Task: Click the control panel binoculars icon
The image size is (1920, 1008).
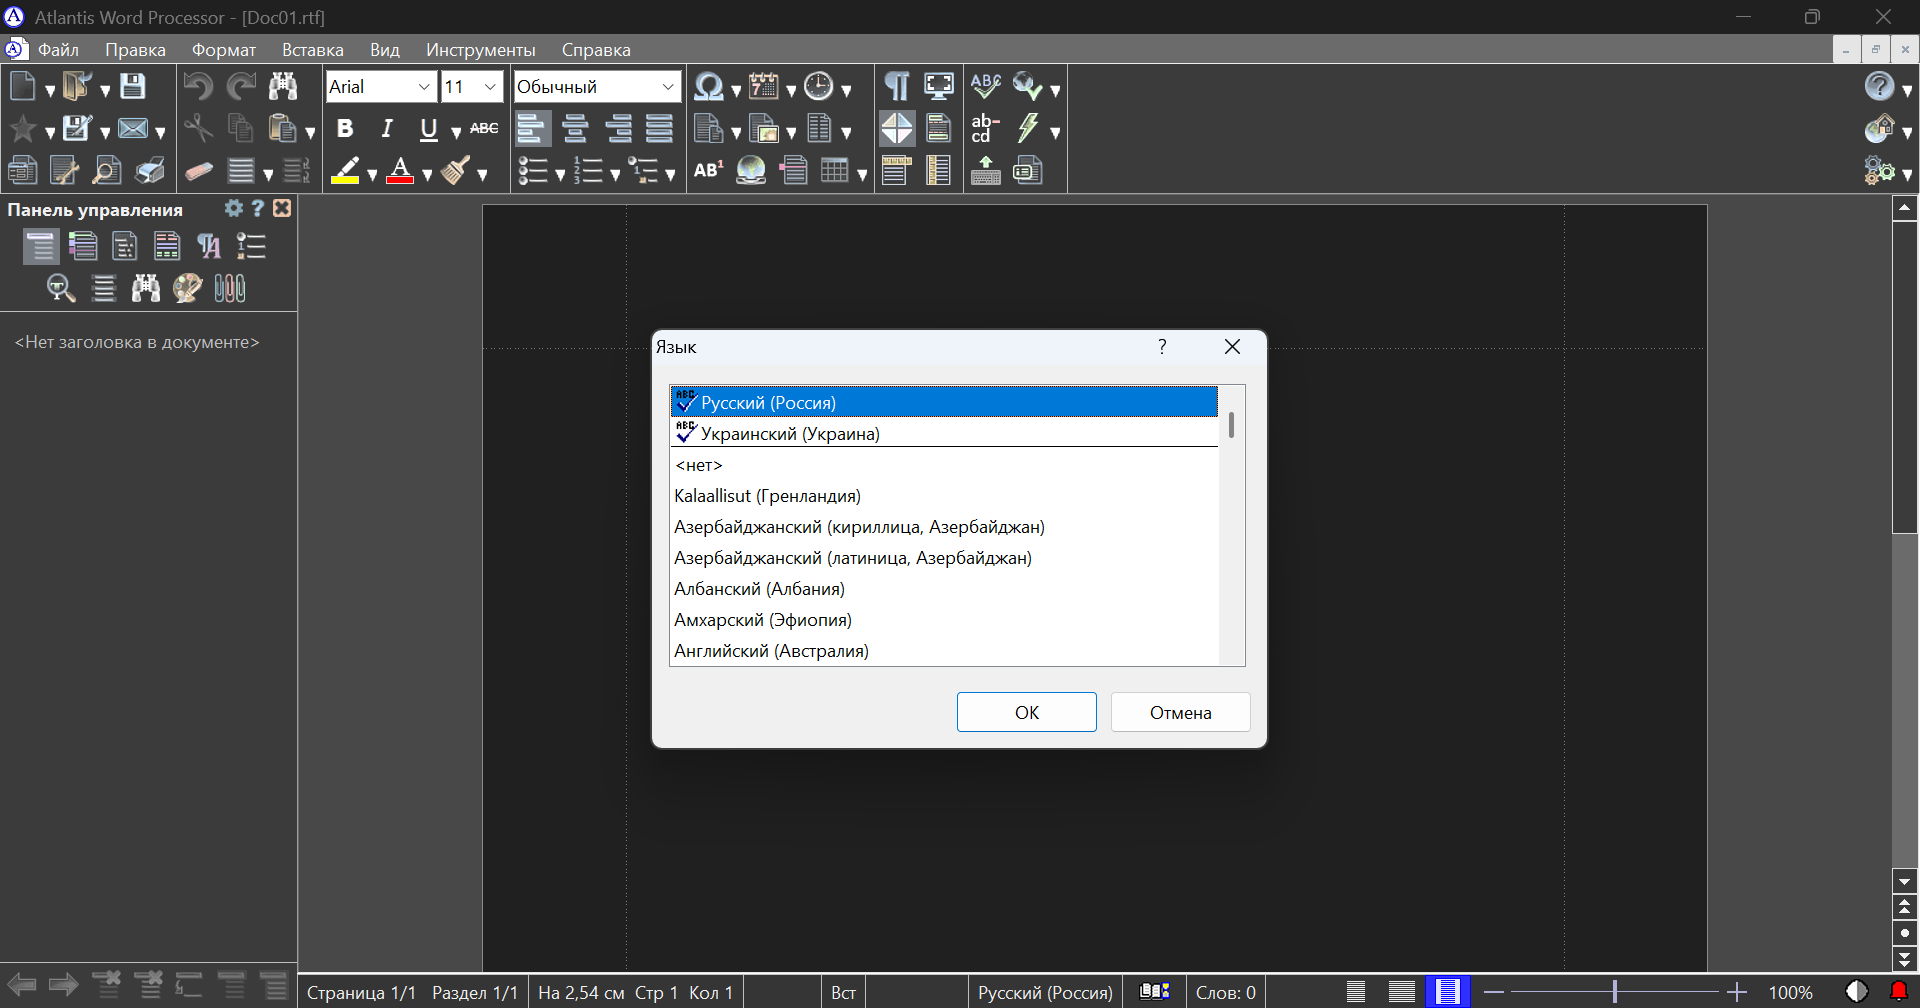Action: click(146, 288)
